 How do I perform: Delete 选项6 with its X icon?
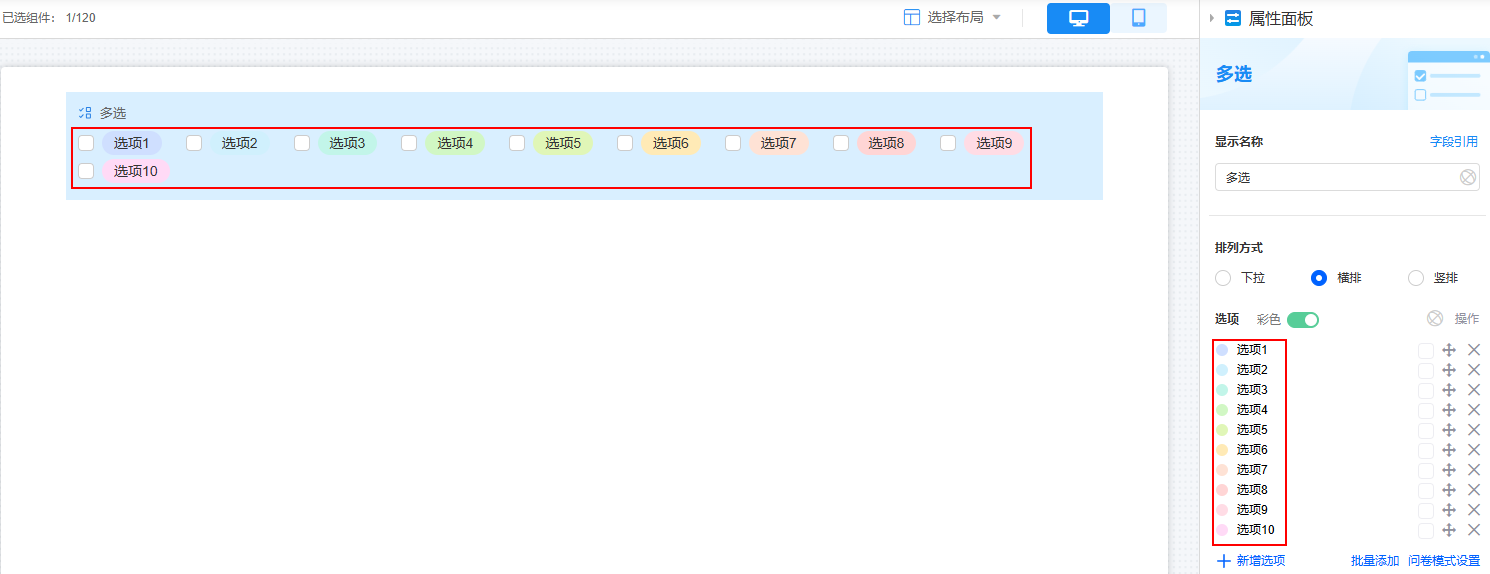[1473, 450]
